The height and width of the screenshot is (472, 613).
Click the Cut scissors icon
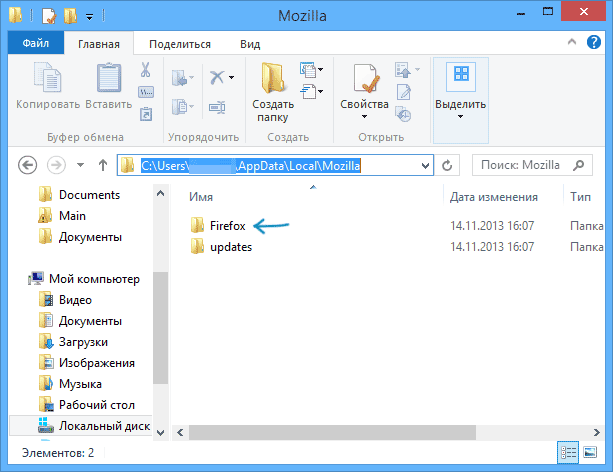tap(145, 70)
